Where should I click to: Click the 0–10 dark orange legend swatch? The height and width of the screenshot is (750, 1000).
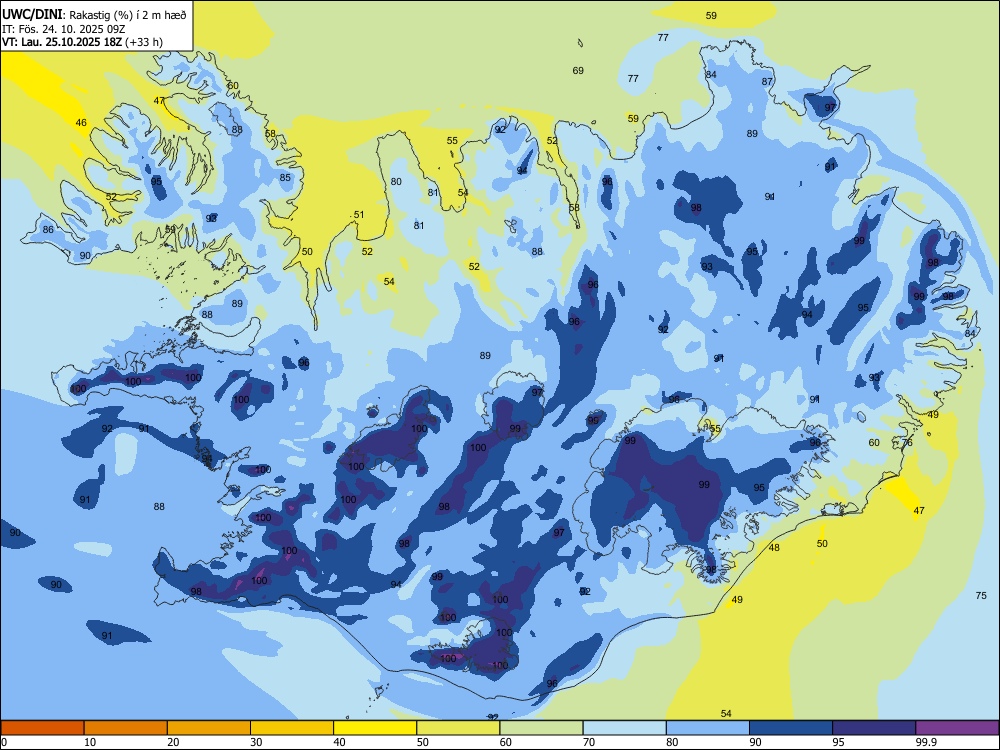pyautogui.click(x=42, y=728)
